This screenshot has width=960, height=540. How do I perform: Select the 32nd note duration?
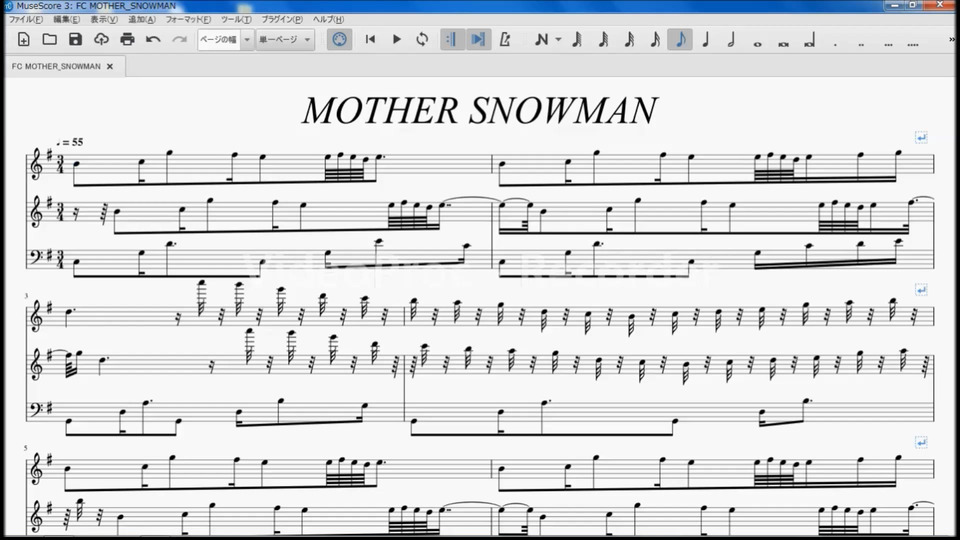[x=629, y=40]
